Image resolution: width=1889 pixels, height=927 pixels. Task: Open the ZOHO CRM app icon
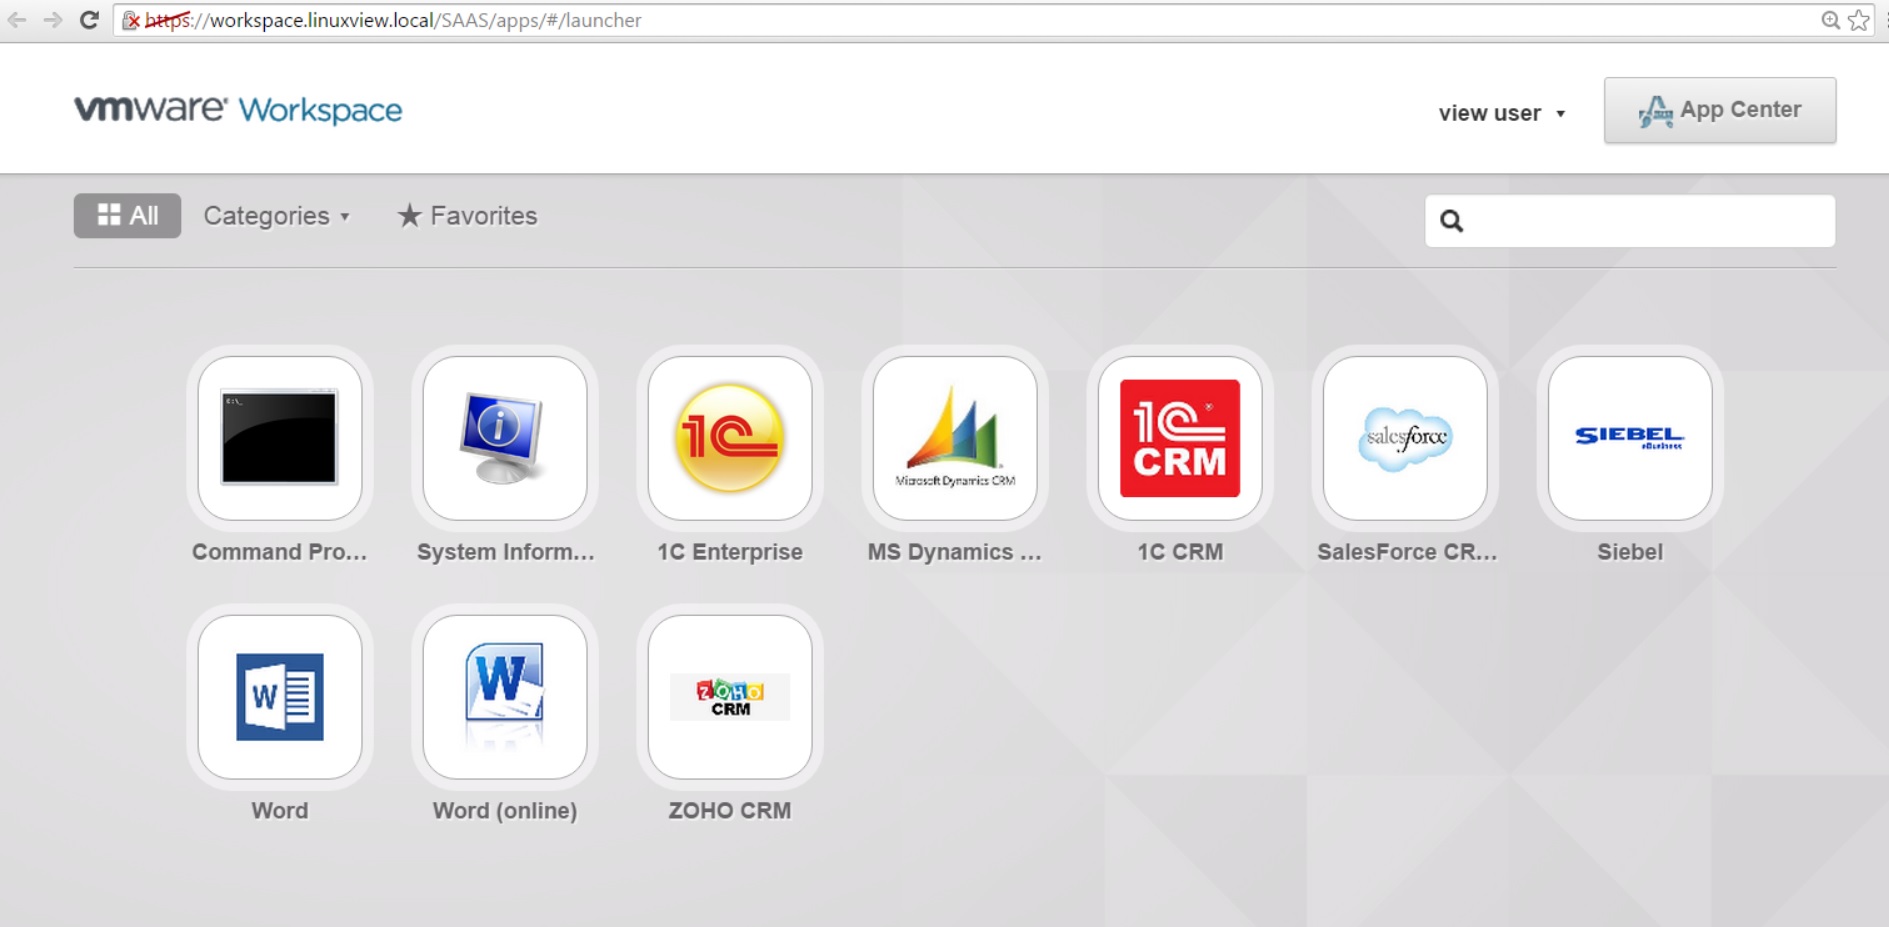click(x=730, y=697)
